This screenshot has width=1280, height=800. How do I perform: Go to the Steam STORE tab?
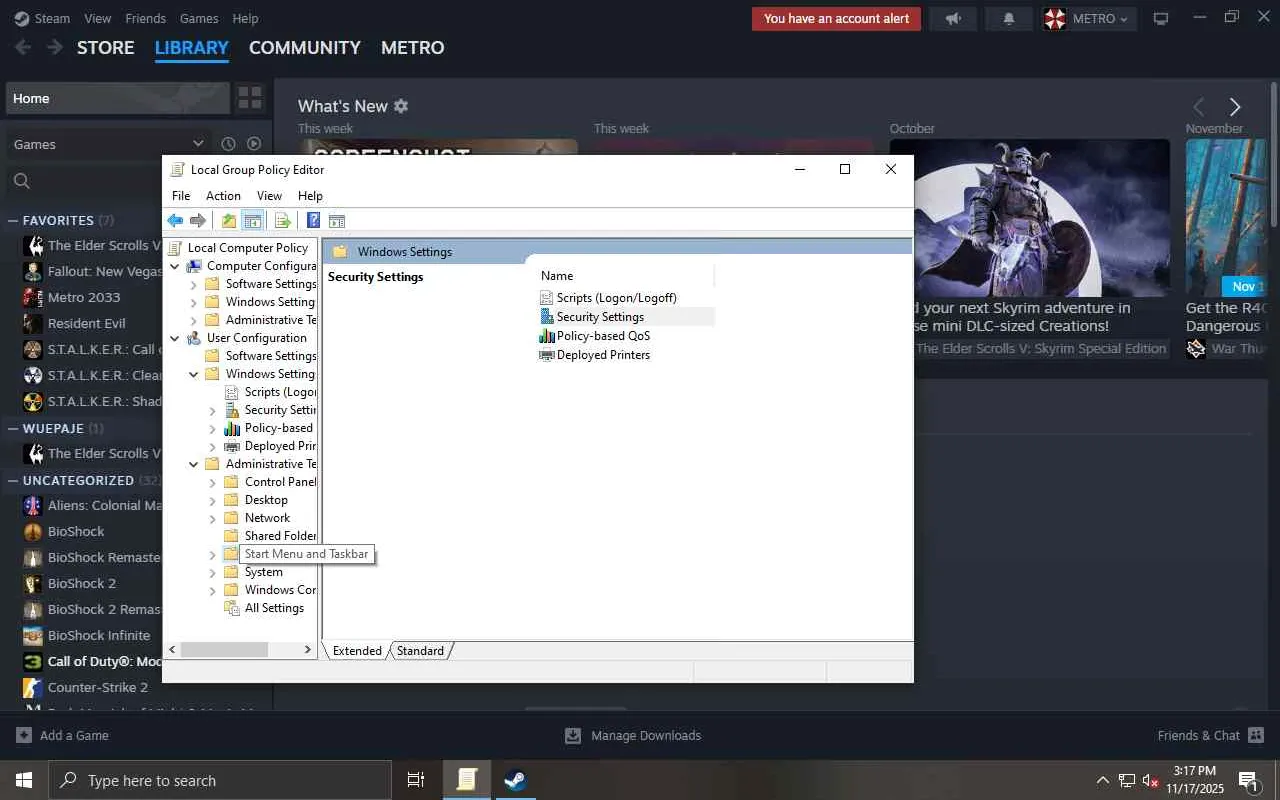coord(105,47)
